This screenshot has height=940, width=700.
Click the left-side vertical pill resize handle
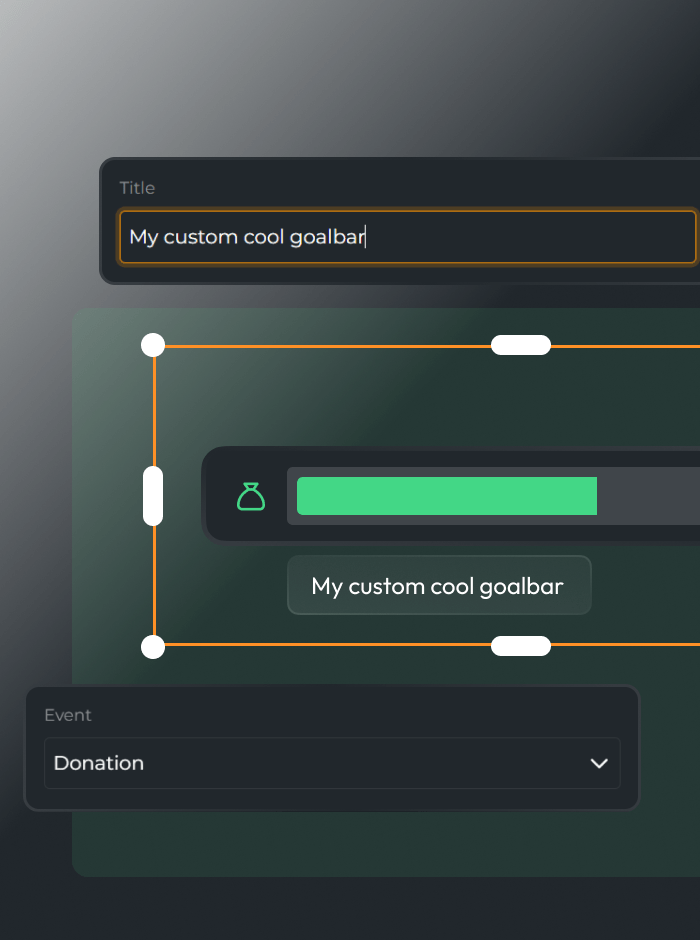[153, 496]
